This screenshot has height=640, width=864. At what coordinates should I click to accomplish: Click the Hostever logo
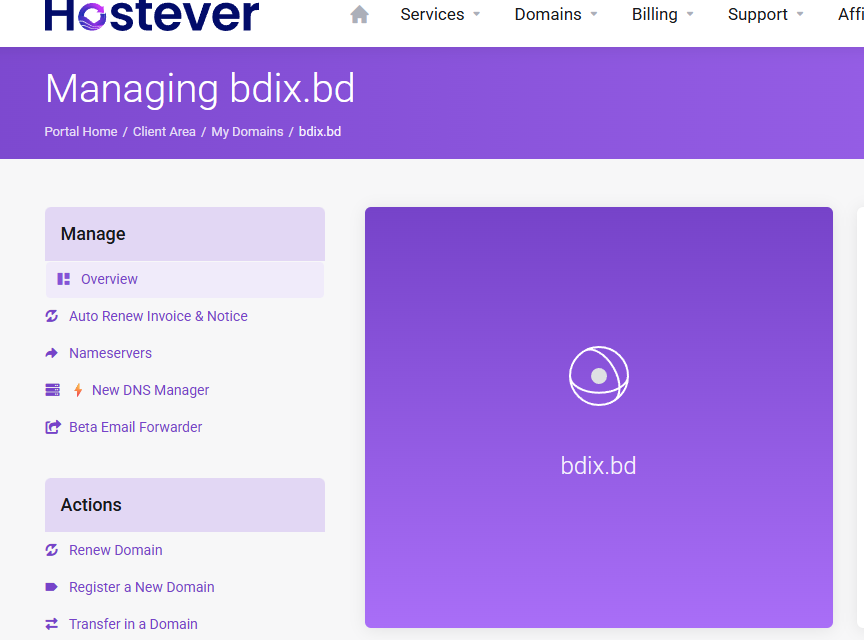(x=152, y=14)
